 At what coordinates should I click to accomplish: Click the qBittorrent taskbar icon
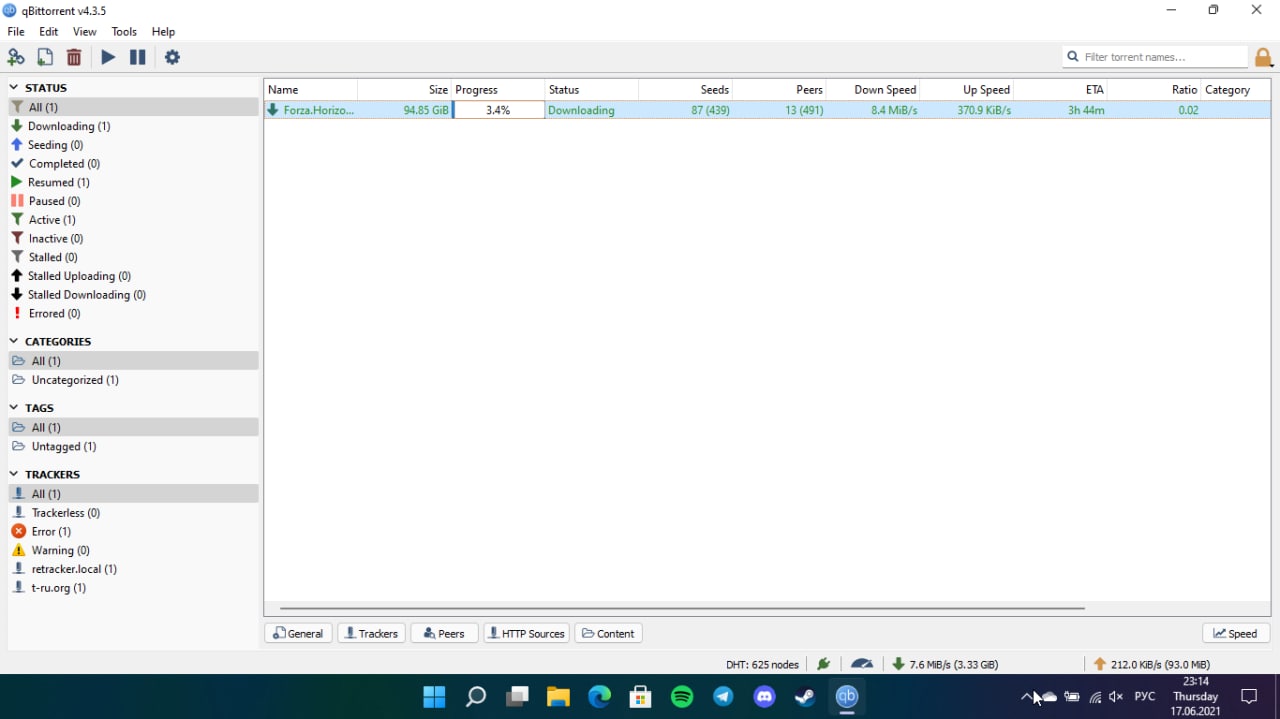(847, 697)
